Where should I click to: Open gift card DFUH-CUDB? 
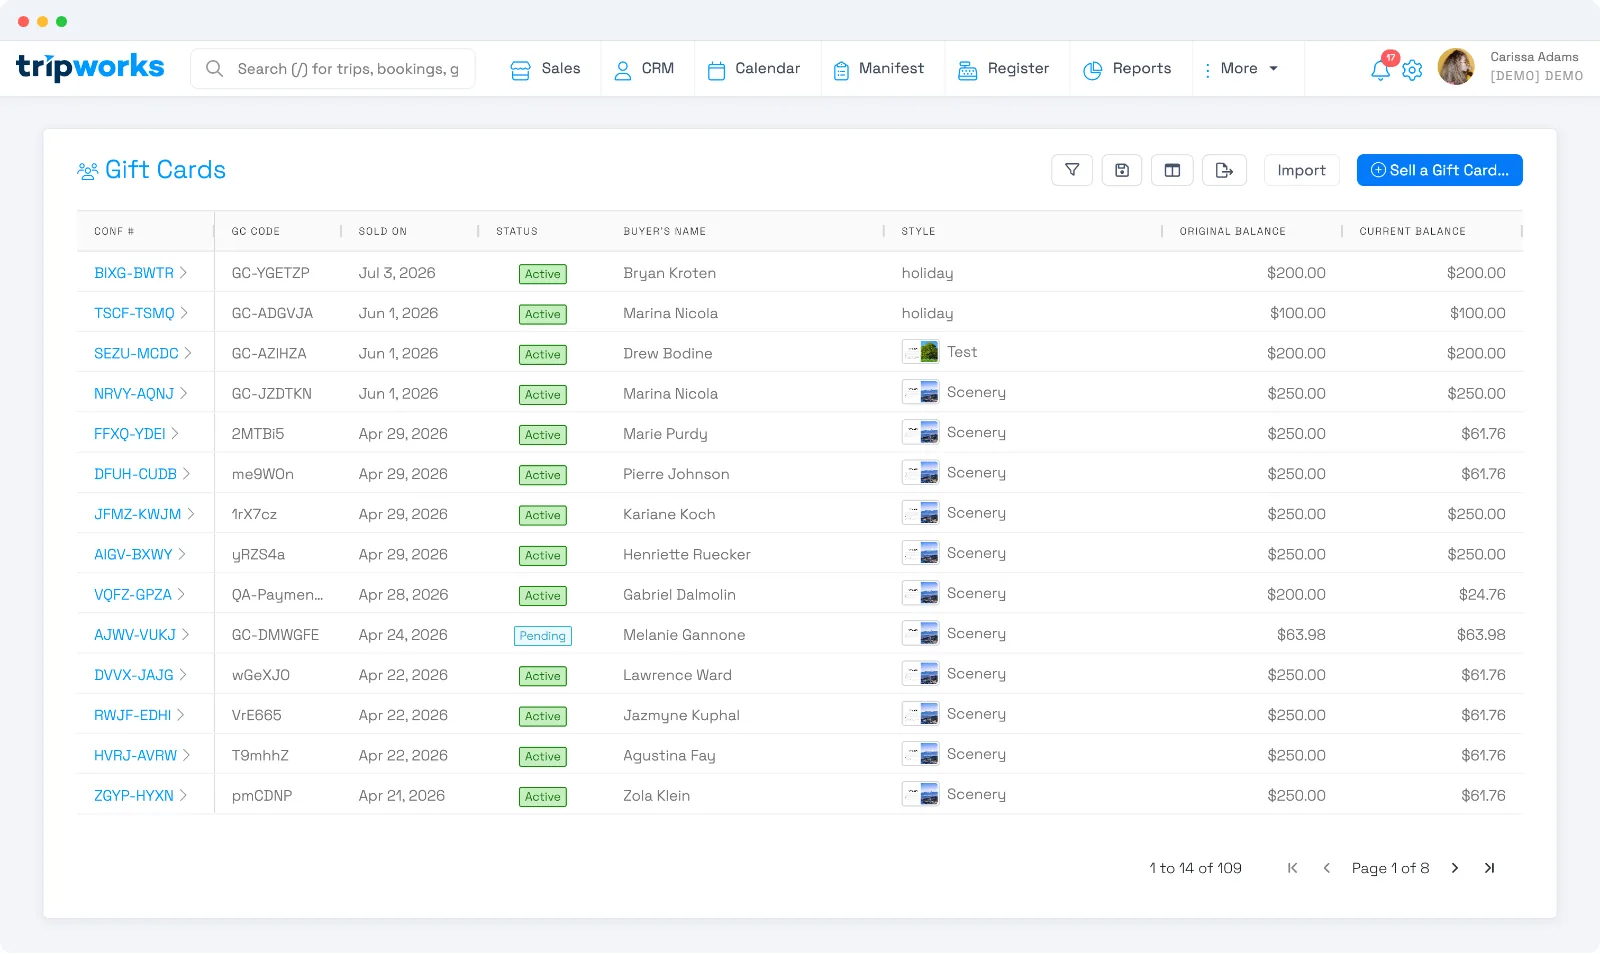tap(135, 474)
